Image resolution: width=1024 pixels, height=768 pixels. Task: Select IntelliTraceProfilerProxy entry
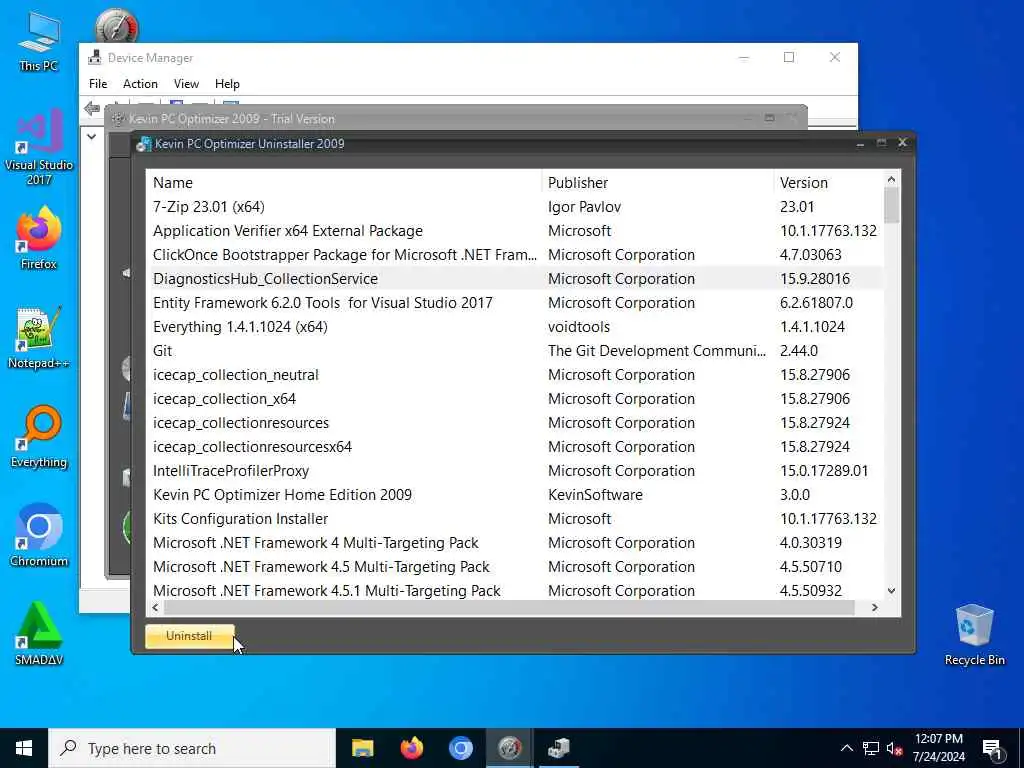(515, 471)
